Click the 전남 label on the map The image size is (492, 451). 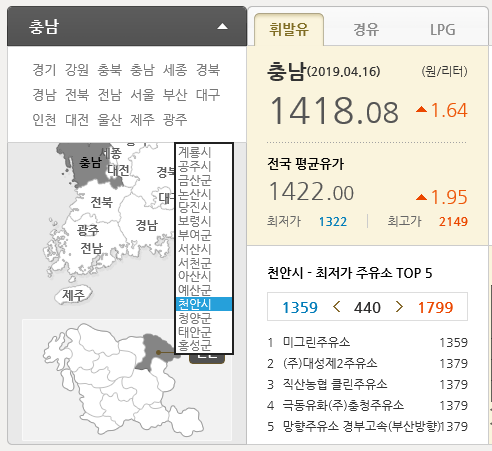[x=91, y=248]
